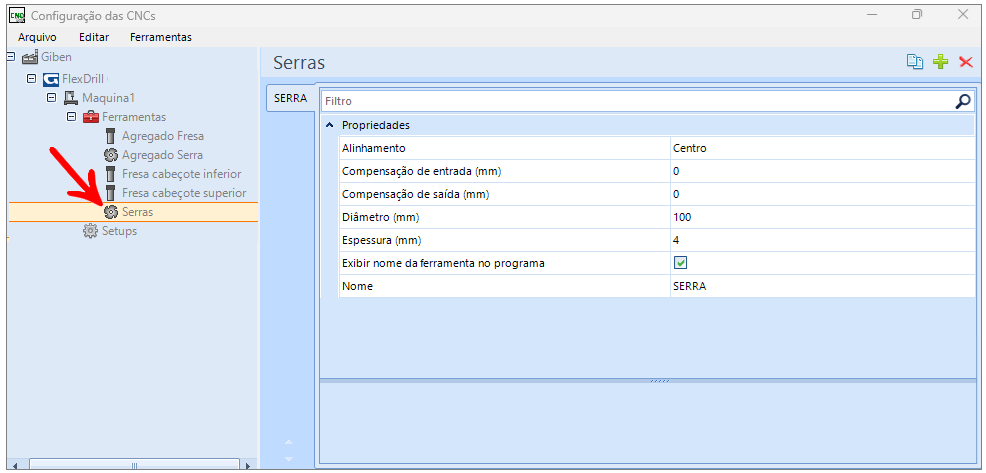
Task: Open Fresa cabeçote inferior in tree
Action: click(181, 174)
